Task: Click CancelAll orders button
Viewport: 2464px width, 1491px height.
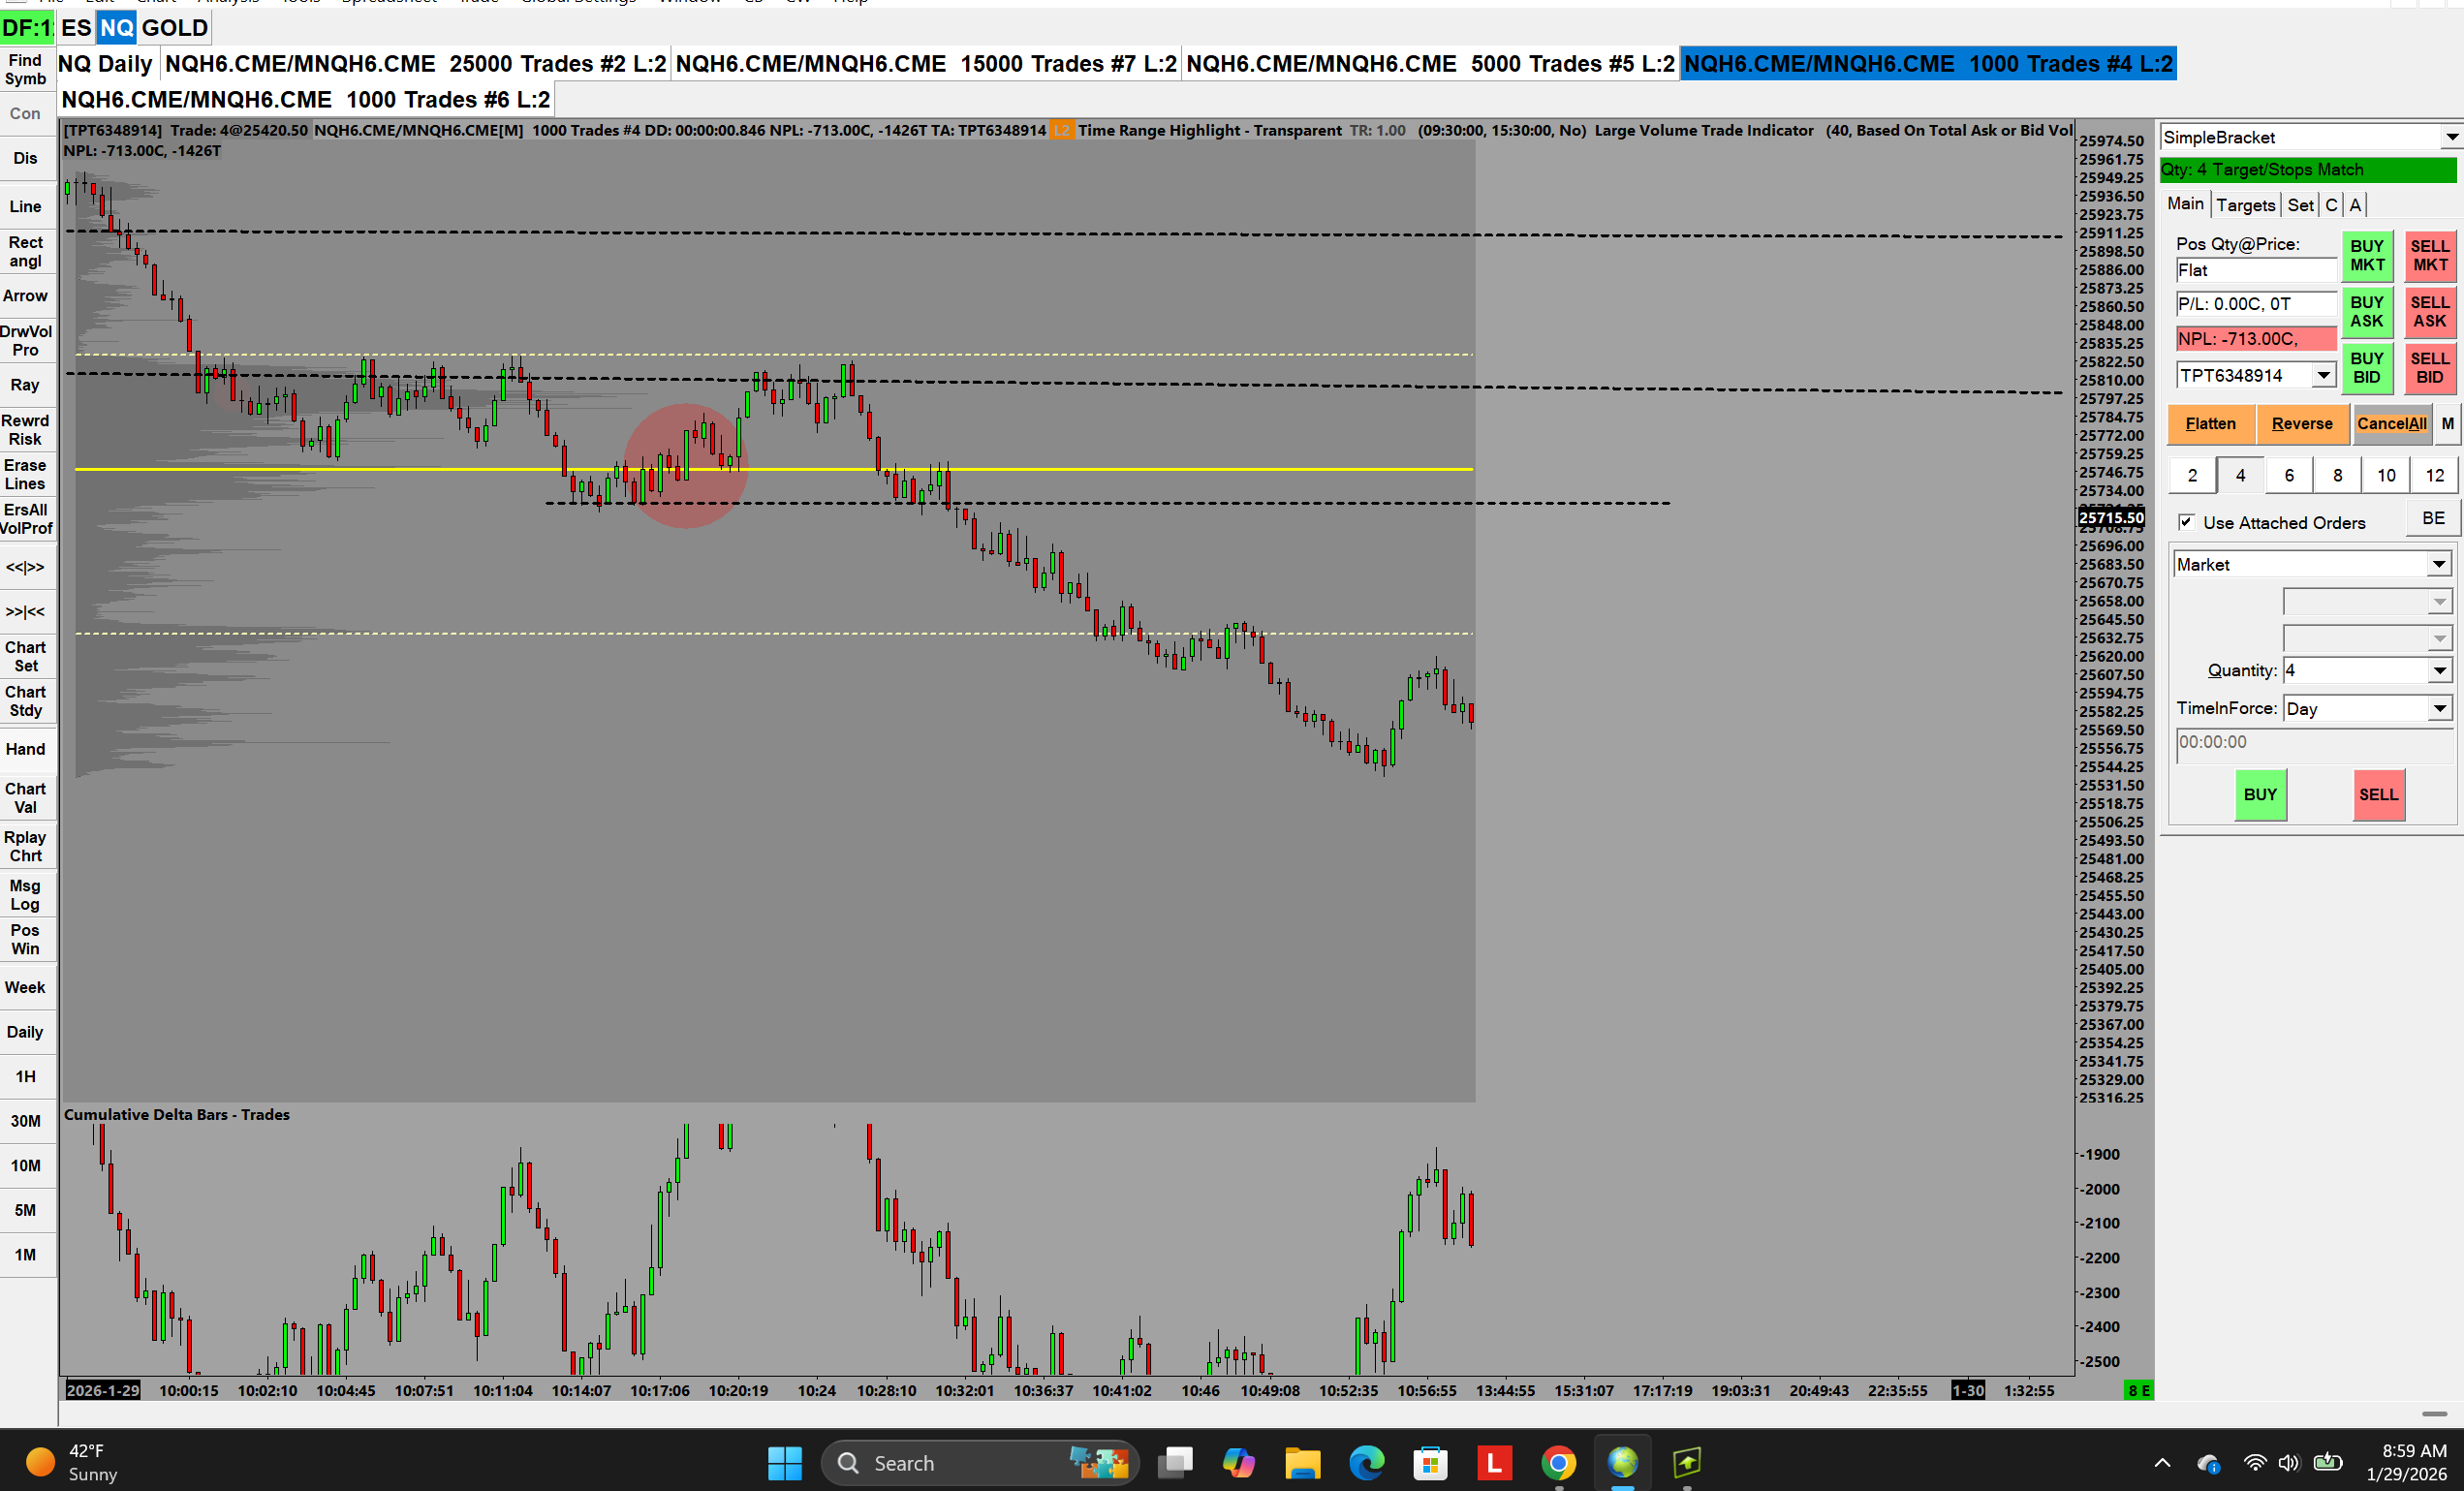Action: click(2391, 424)
